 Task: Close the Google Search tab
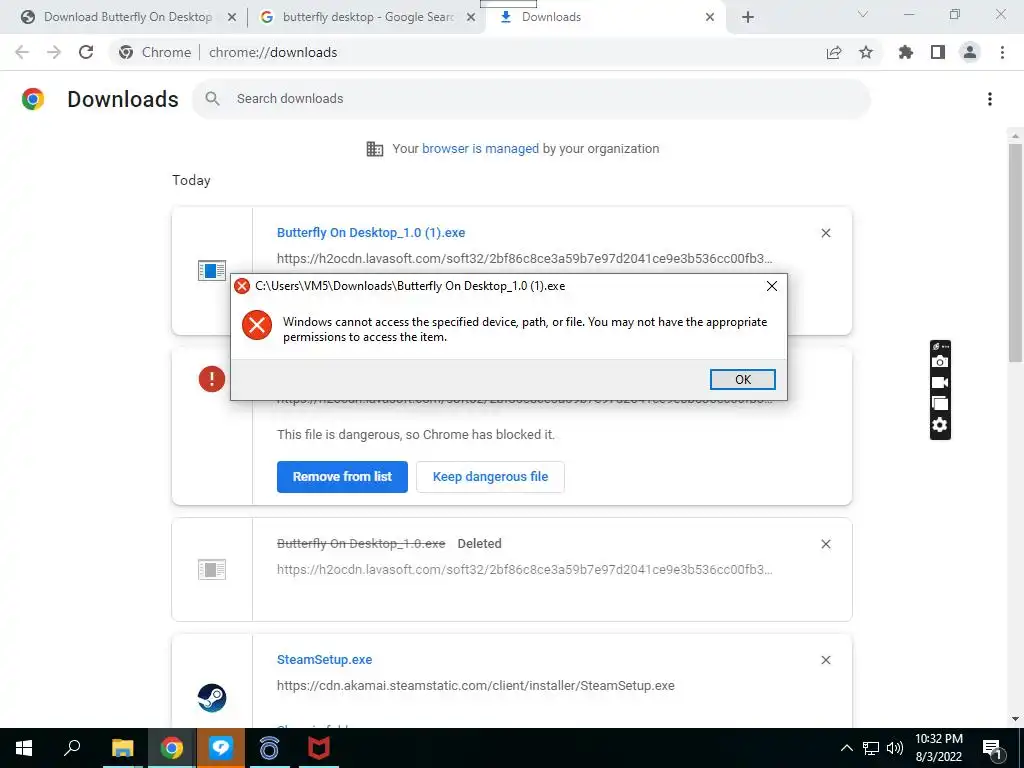pos(471,18)
